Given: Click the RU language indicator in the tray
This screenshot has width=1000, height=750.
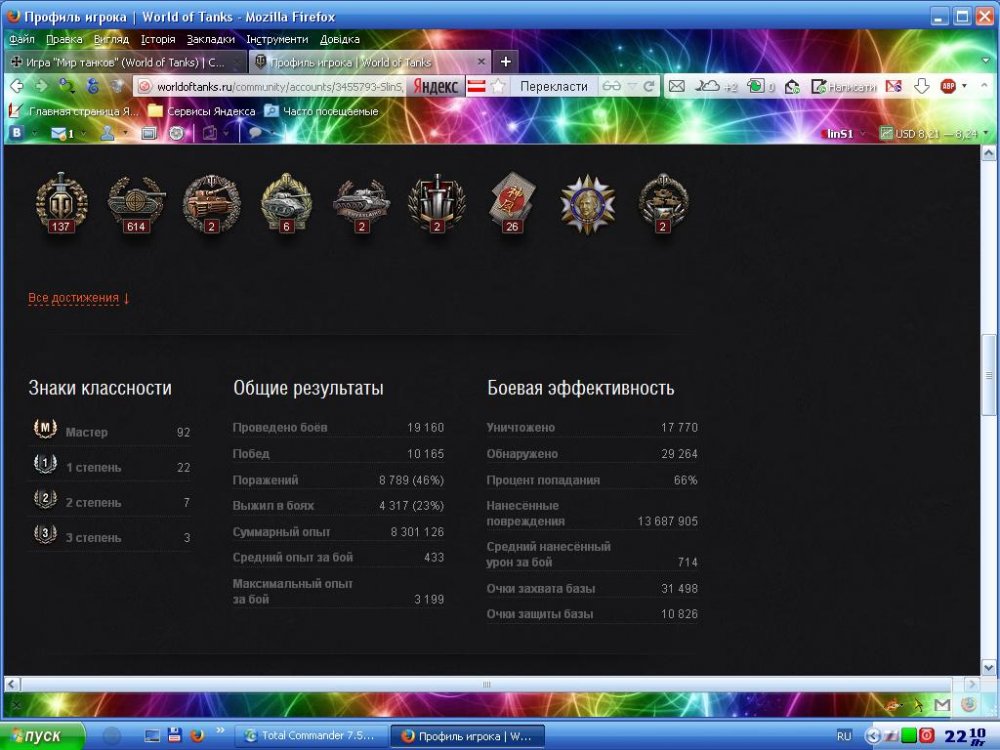Looking at the screenshot, I should point(844,736).
